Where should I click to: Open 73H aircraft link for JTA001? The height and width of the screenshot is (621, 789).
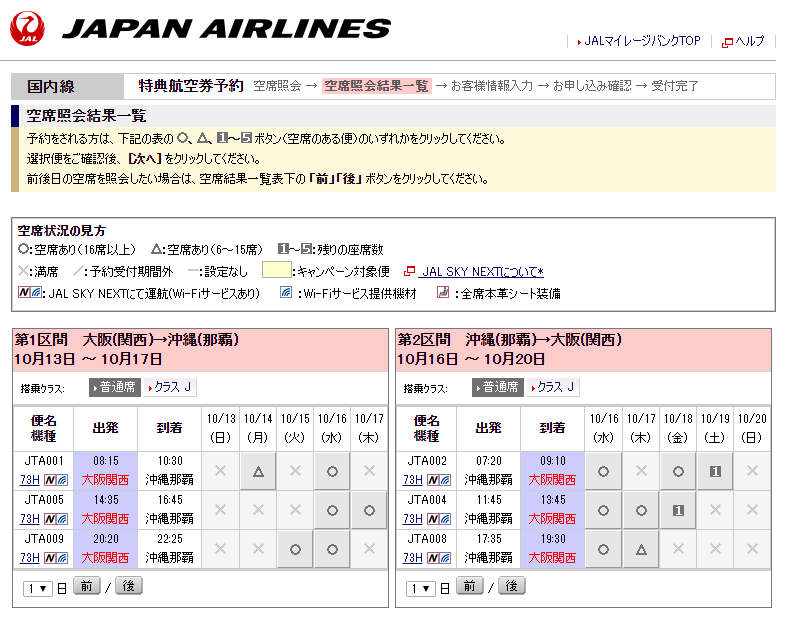(30, 480)
